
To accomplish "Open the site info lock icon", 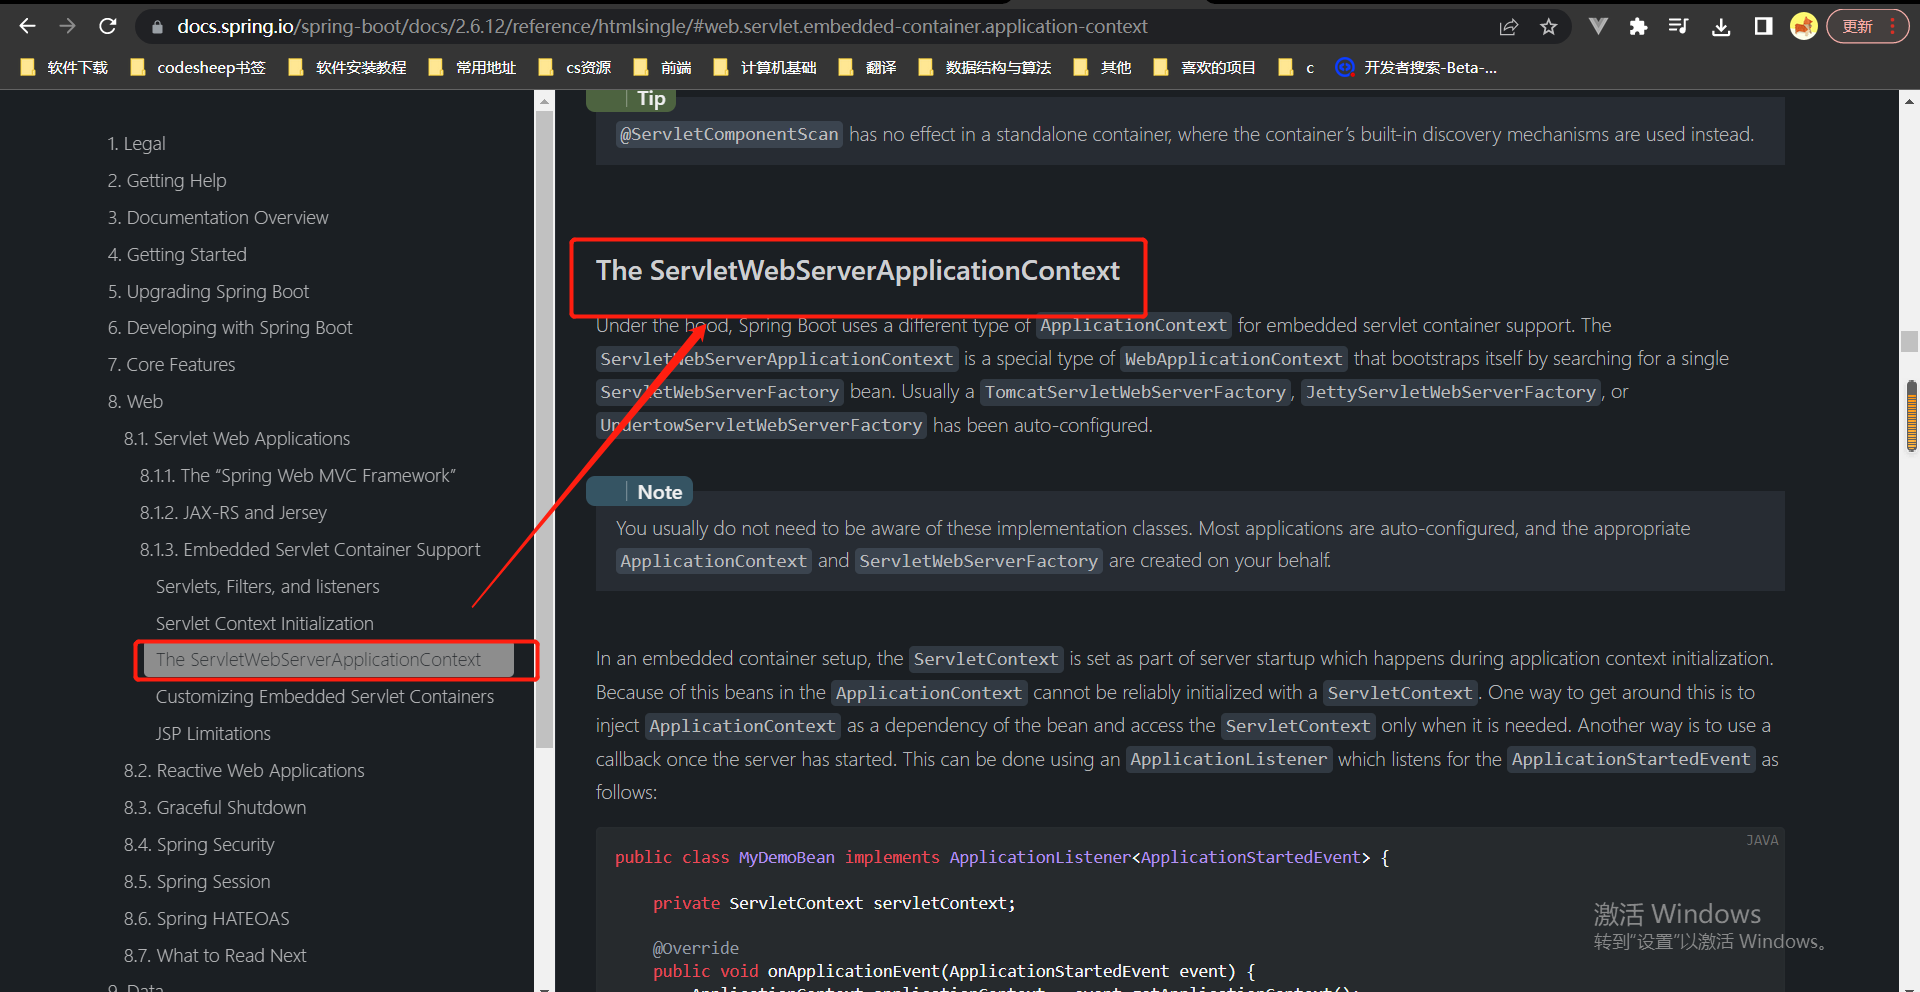I will 157,27.
